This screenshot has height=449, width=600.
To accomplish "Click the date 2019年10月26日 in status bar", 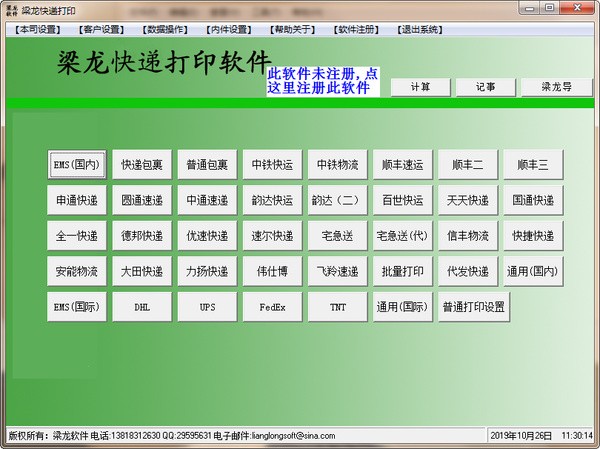I will [x=521, y=436].
